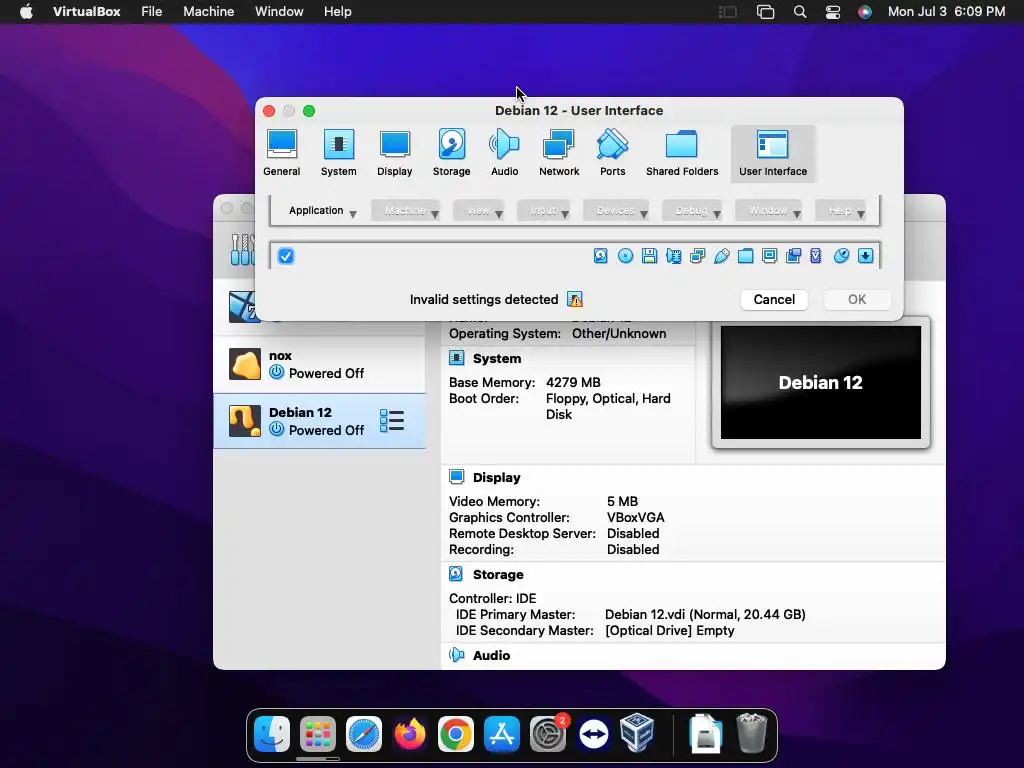Toggle the virtualization features status bar indicator
1024x768 pixels.
coord(816,256)
